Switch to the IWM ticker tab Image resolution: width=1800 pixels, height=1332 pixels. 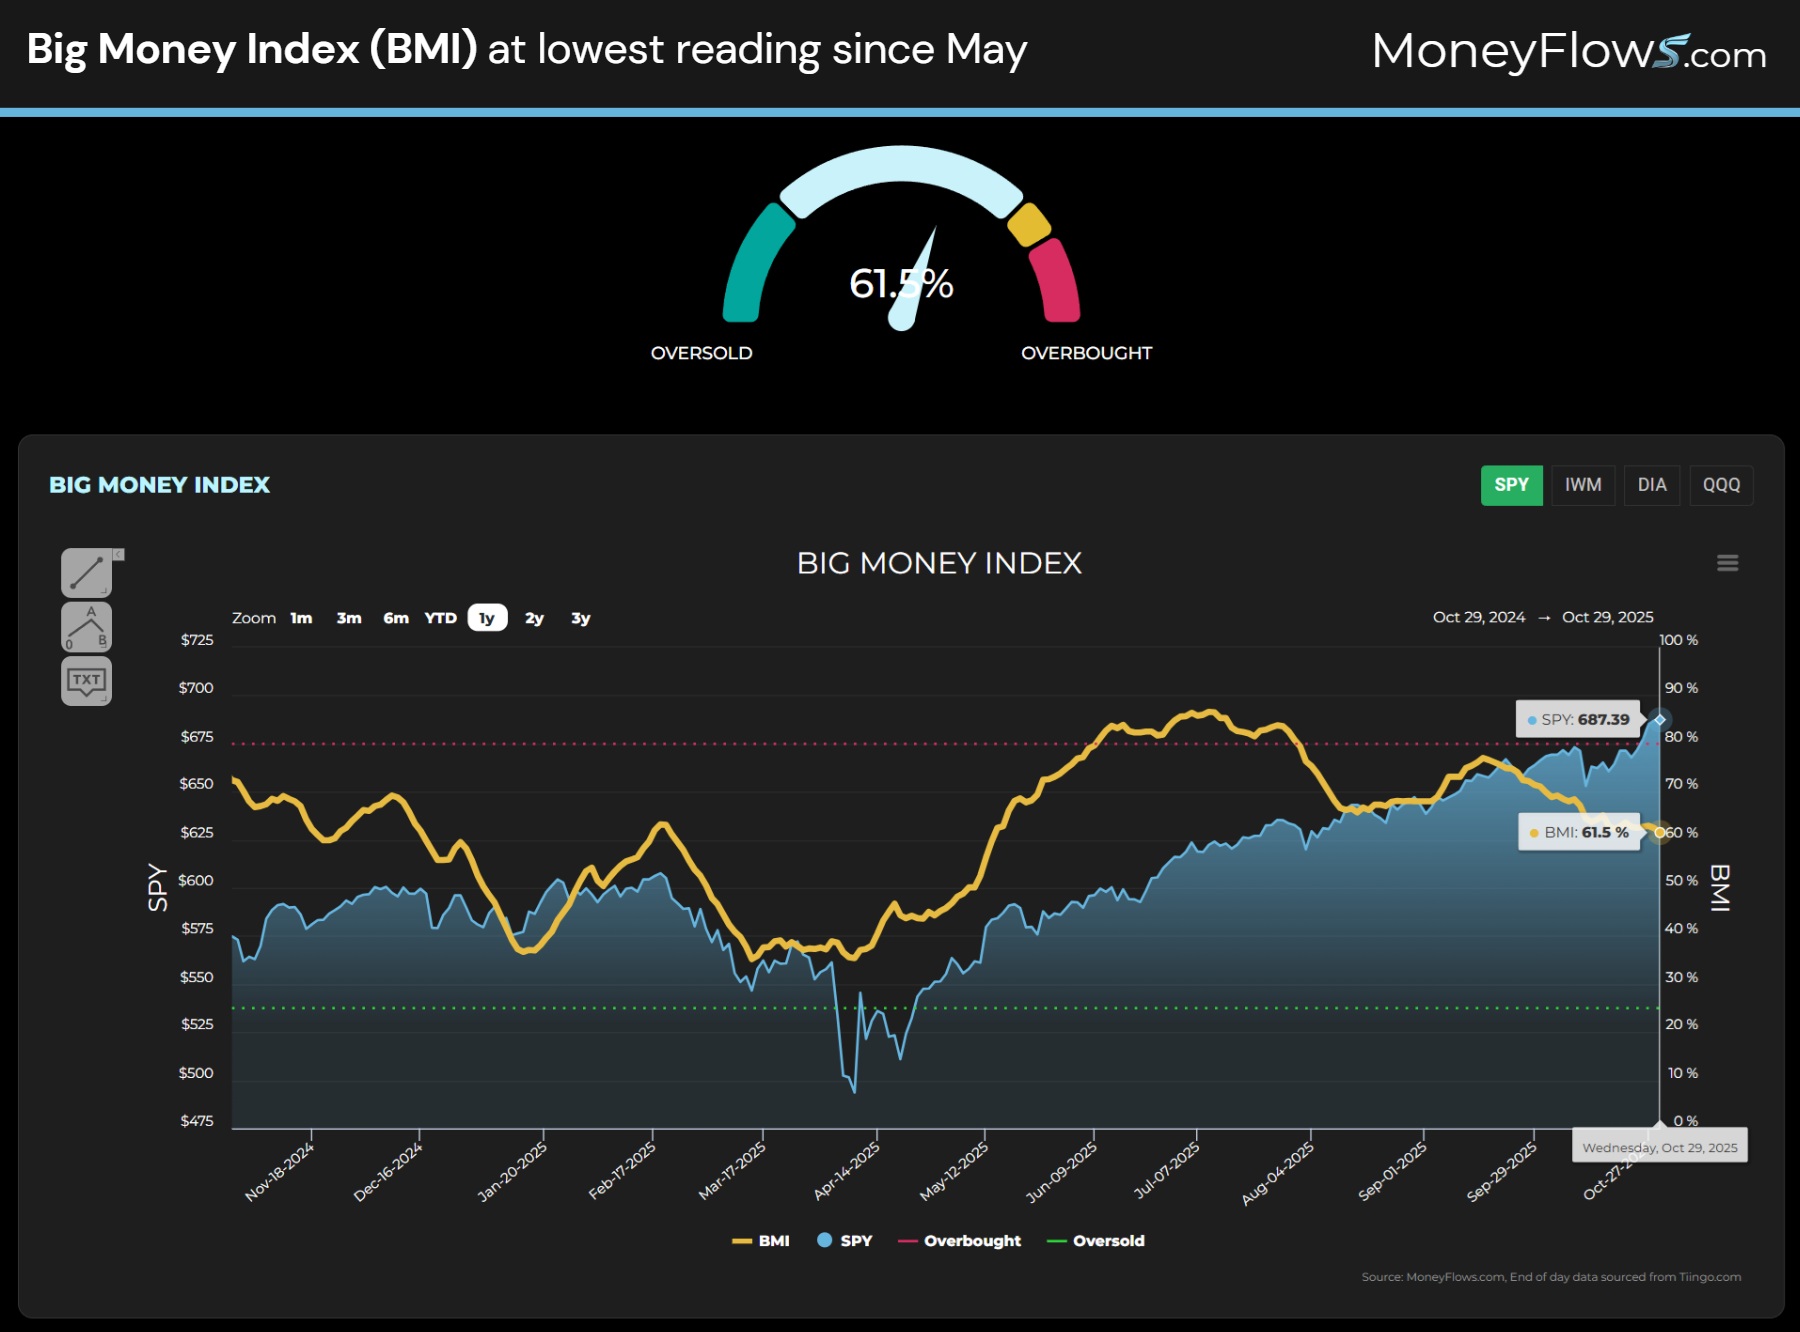[x=1583, y=485]
